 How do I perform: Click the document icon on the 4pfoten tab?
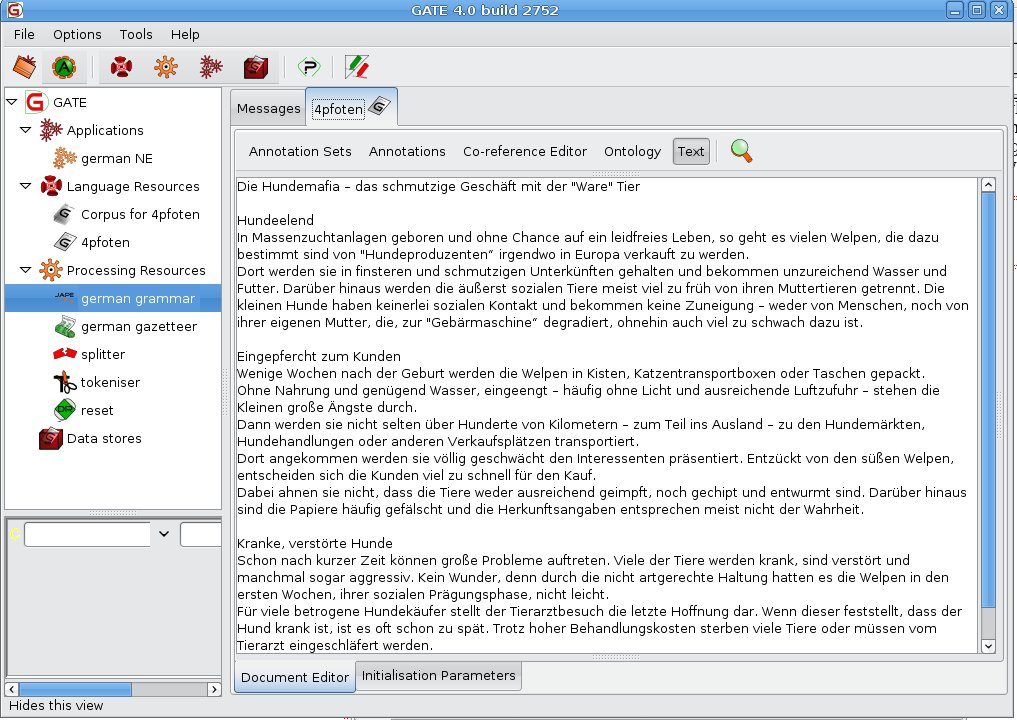(379, 106)
